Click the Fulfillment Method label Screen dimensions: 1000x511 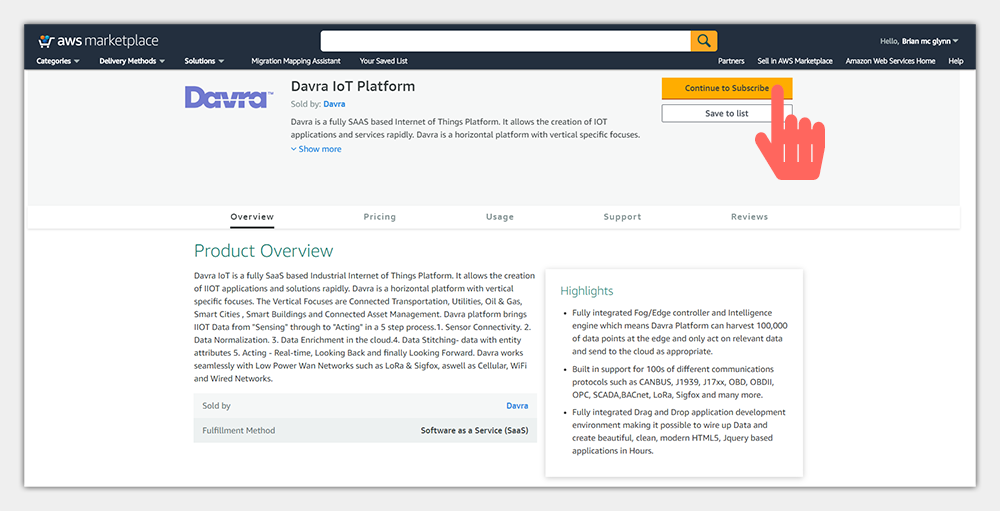(239, 431)
